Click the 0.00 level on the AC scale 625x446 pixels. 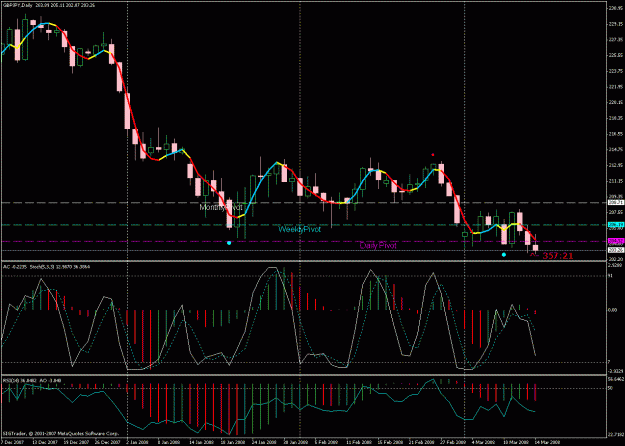click(613, 310)
